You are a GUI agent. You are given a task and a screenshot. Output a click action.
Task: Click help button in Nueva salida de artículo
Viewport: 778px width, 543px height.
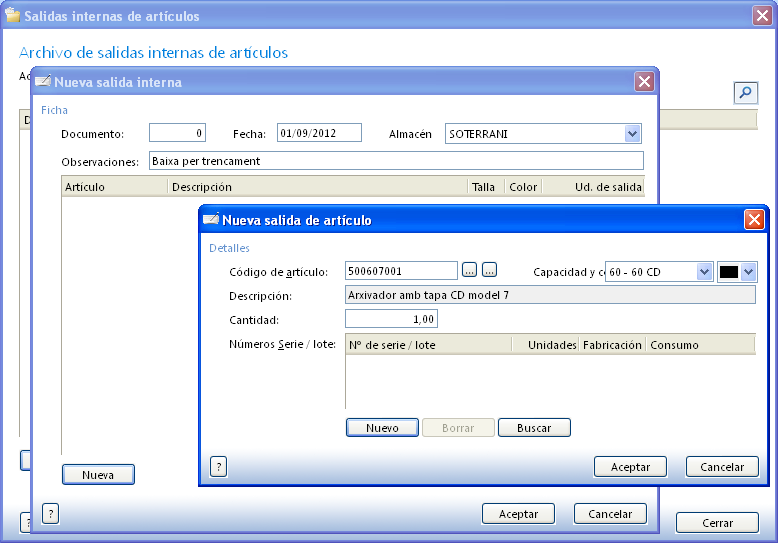218,467
